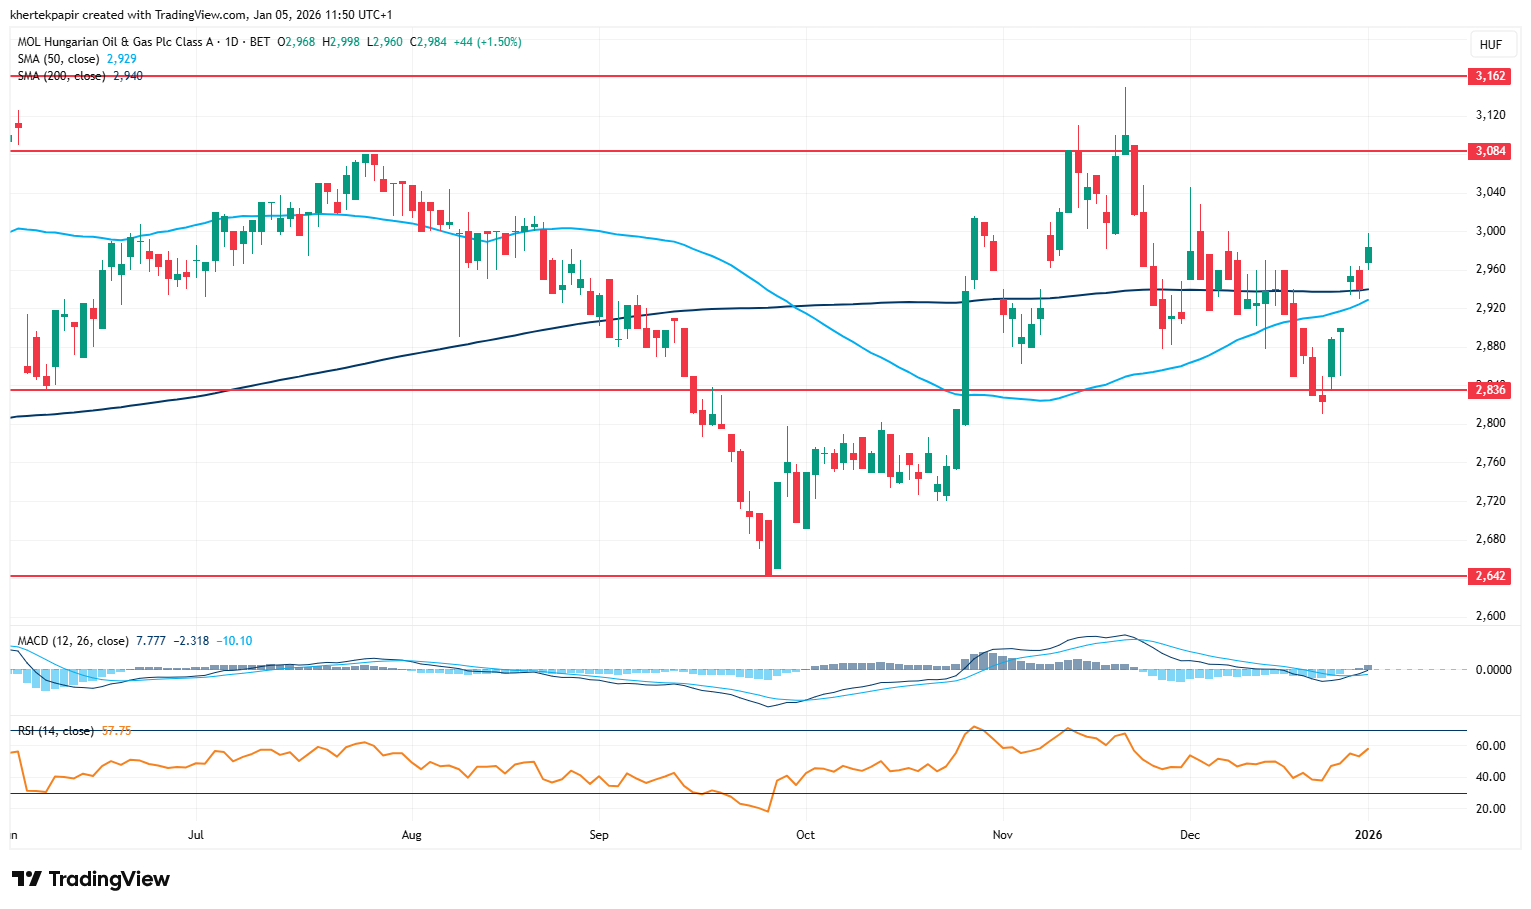Open the RSI (14, close) indicator legend
Viewport: 1531px width, 909px height.
coord(56,731)
